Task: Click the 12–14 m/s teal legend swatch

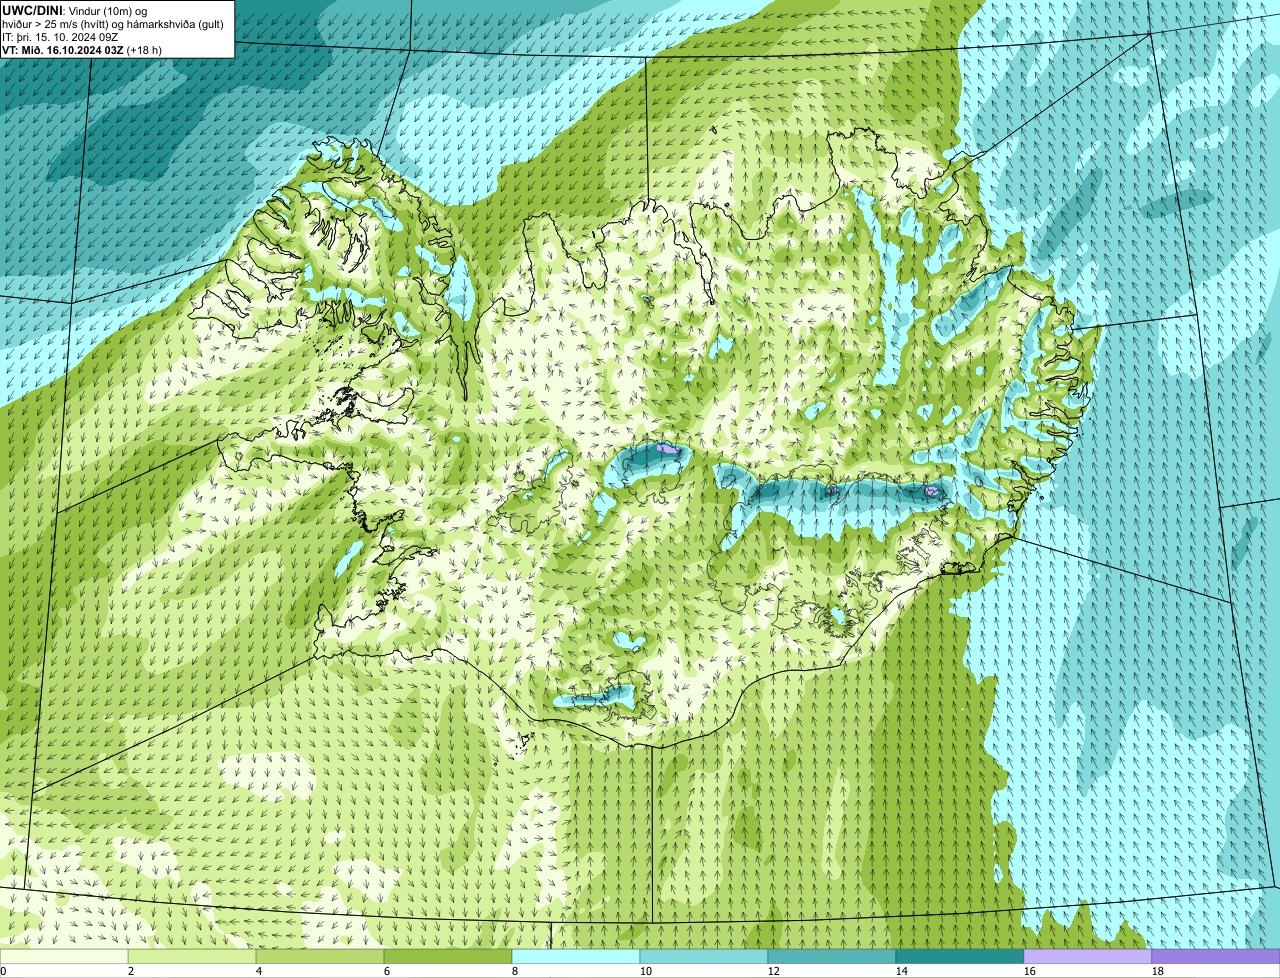Action: click(832, 956)
